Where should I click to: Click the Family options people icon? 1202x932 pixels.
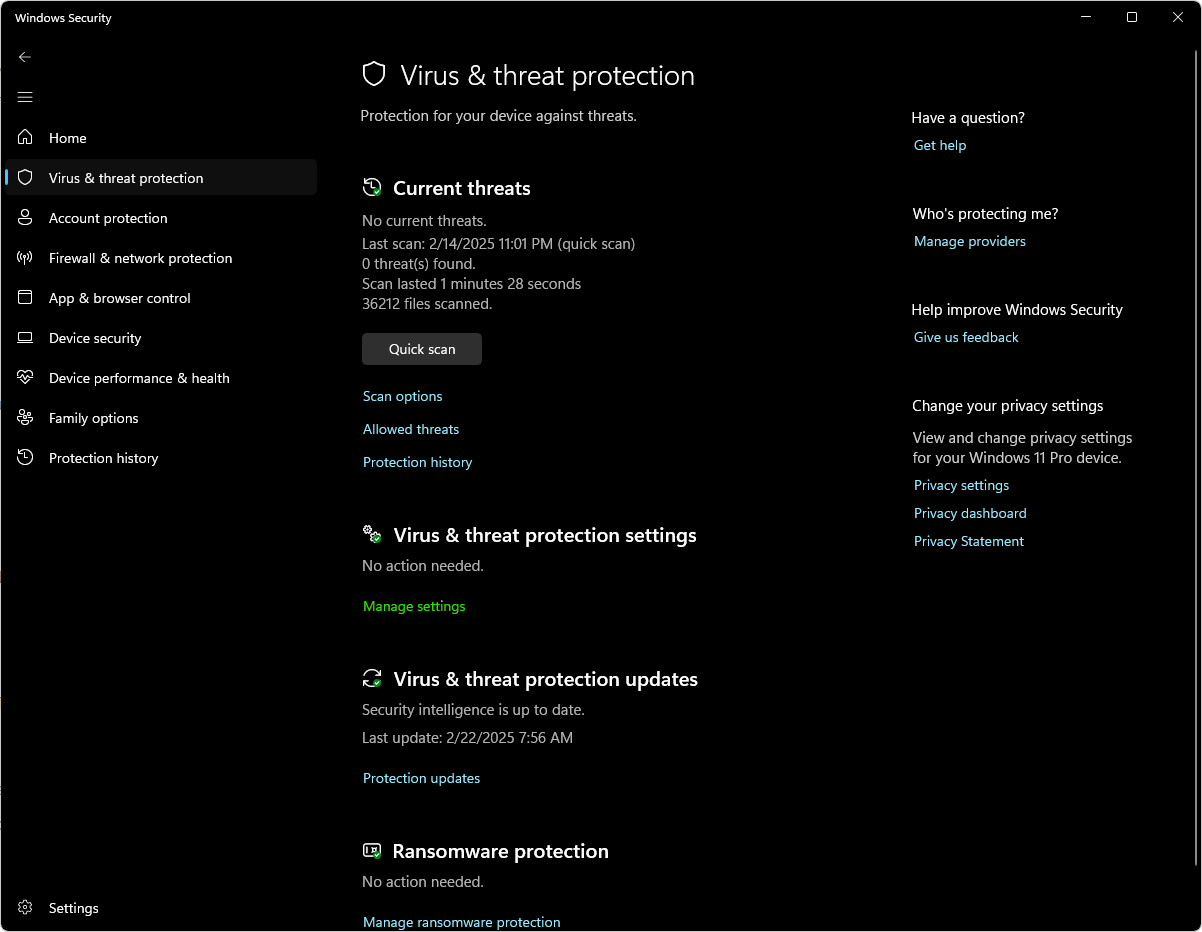pyautogui.click(x=25, y=418)
